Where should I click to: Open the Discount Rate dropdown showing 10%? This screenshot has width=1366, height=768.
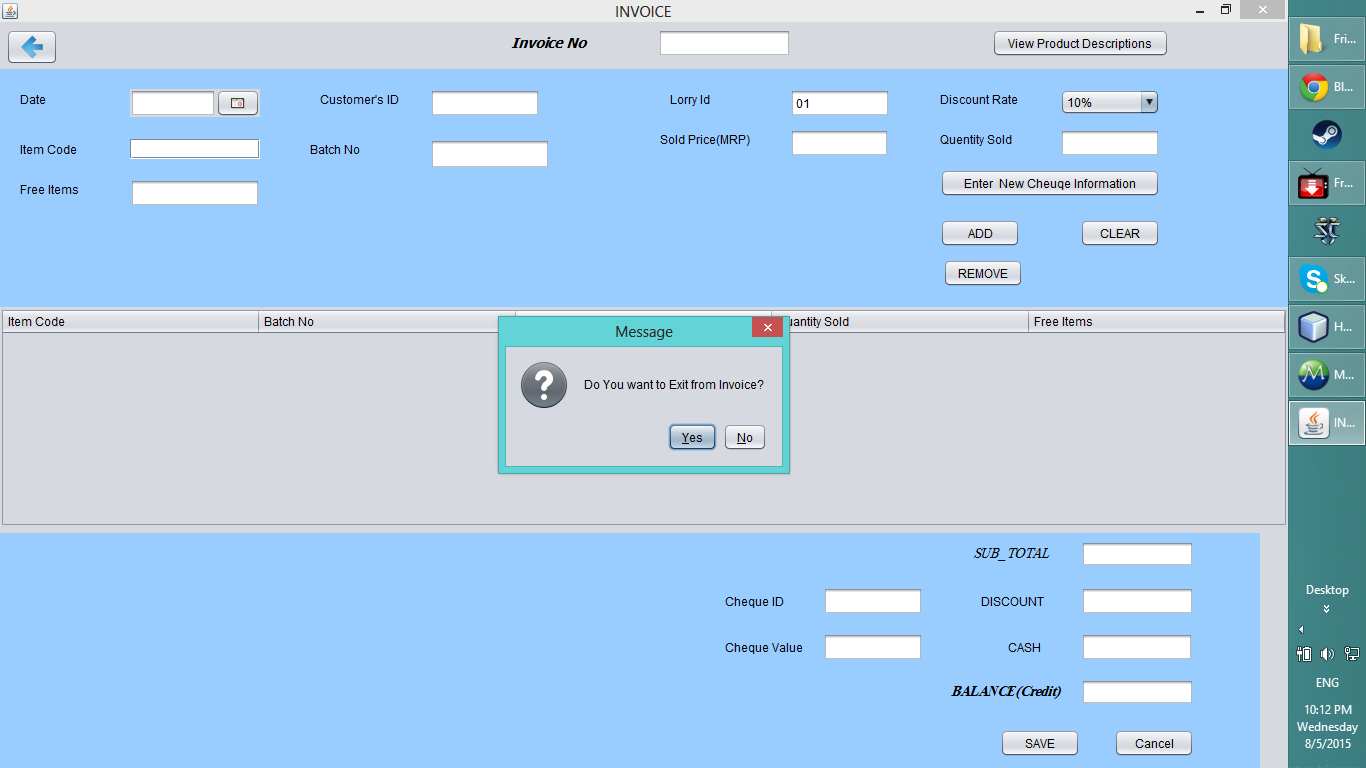1148,101
